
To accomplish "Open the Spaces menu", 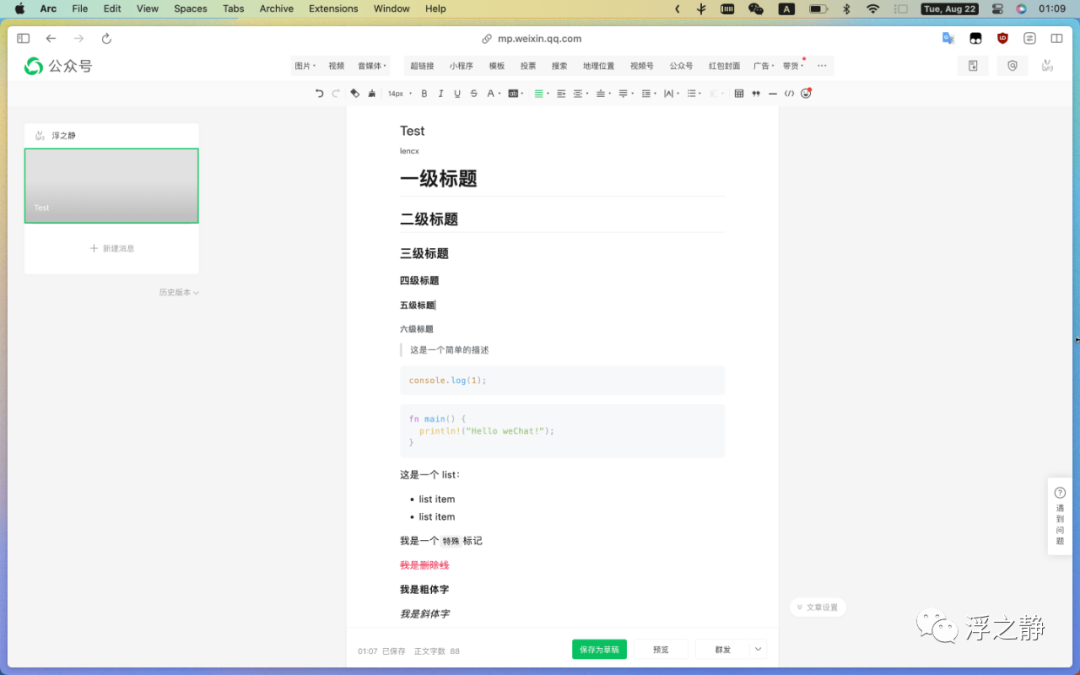I will pos(190,9).
